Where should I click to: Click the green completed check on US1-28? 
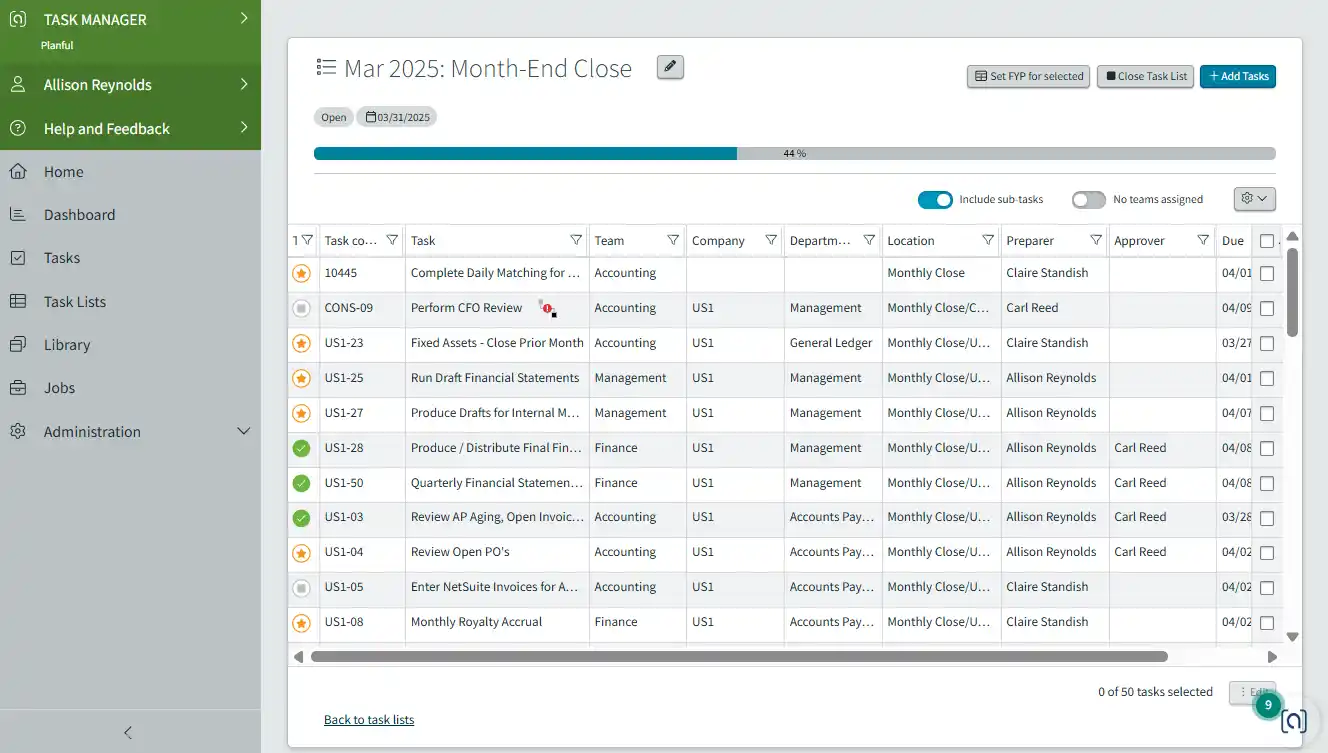pyautogui.click(x=301, y=448)
